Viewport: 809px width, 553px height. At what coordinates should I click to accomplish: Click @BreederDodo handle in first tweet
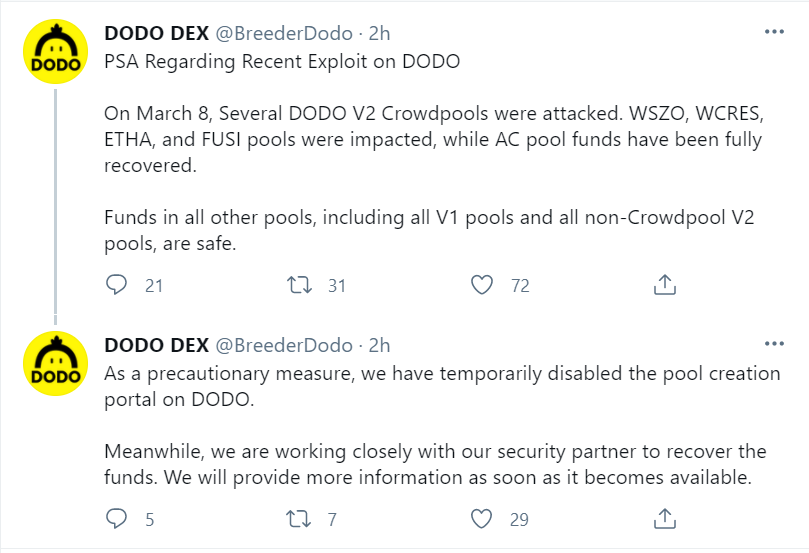(x=285, y=32)
